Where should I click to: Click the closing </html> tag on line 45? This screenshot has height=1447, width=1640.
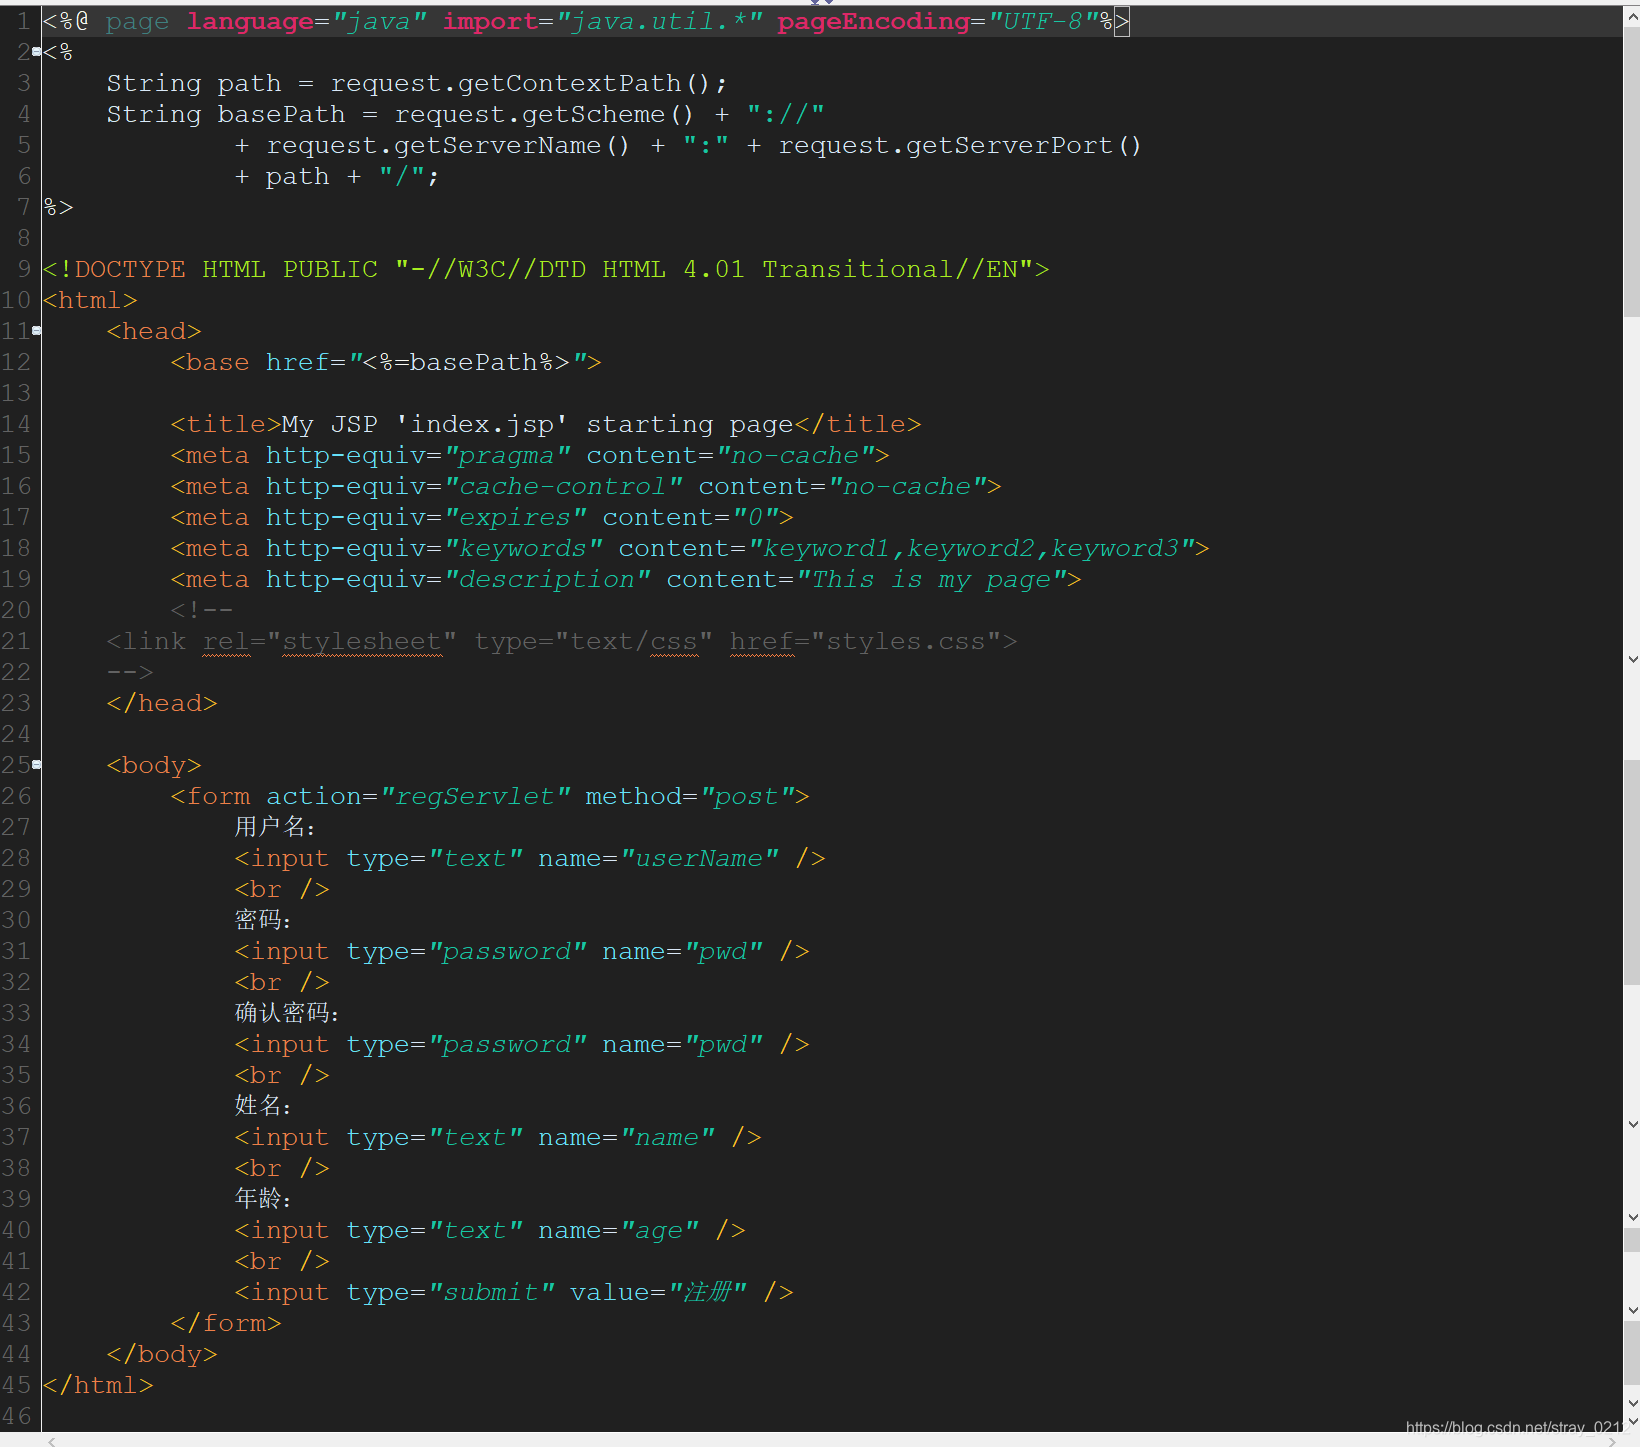(98, 1385)
